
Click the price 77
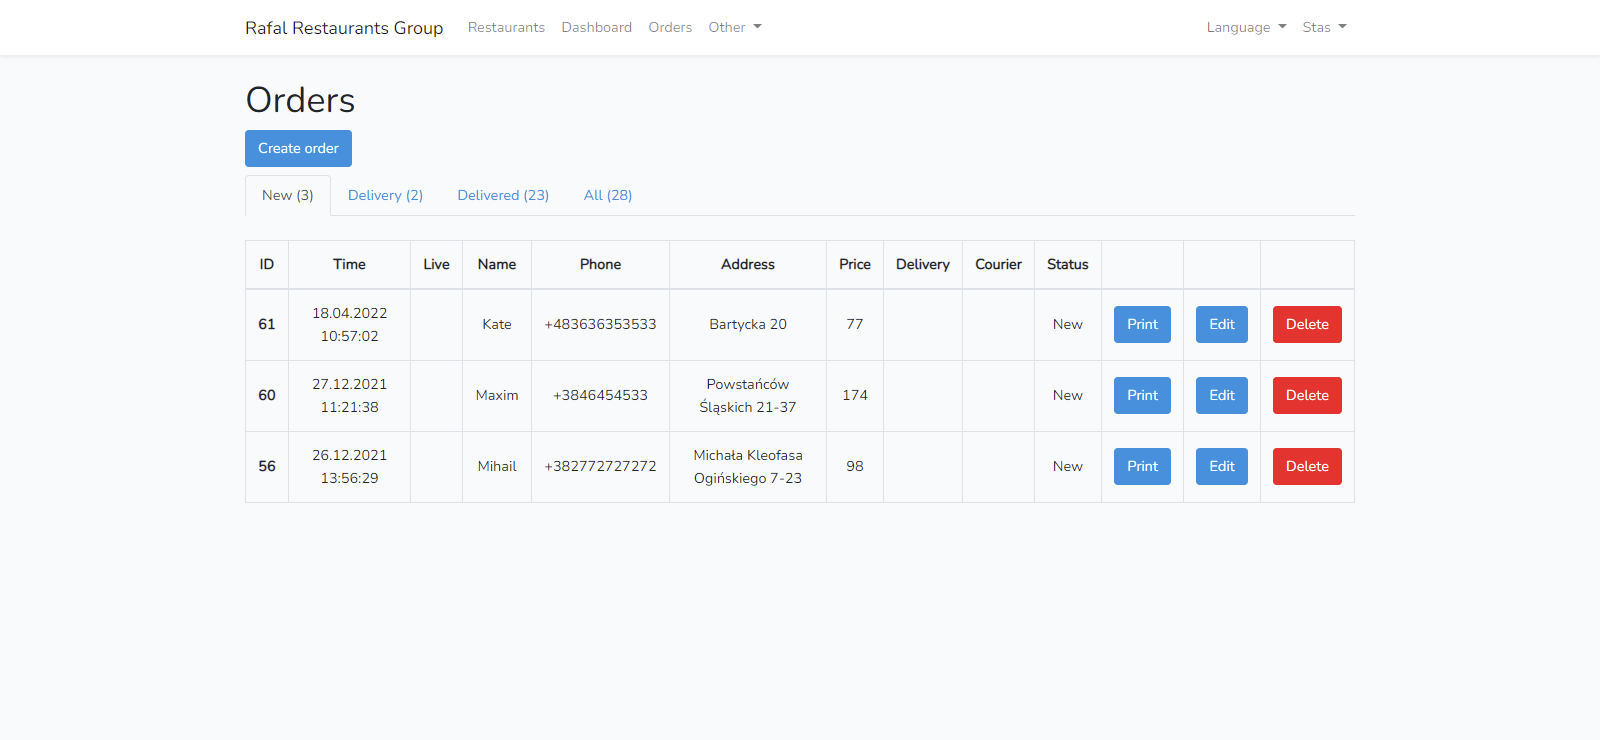coord(855,324)
